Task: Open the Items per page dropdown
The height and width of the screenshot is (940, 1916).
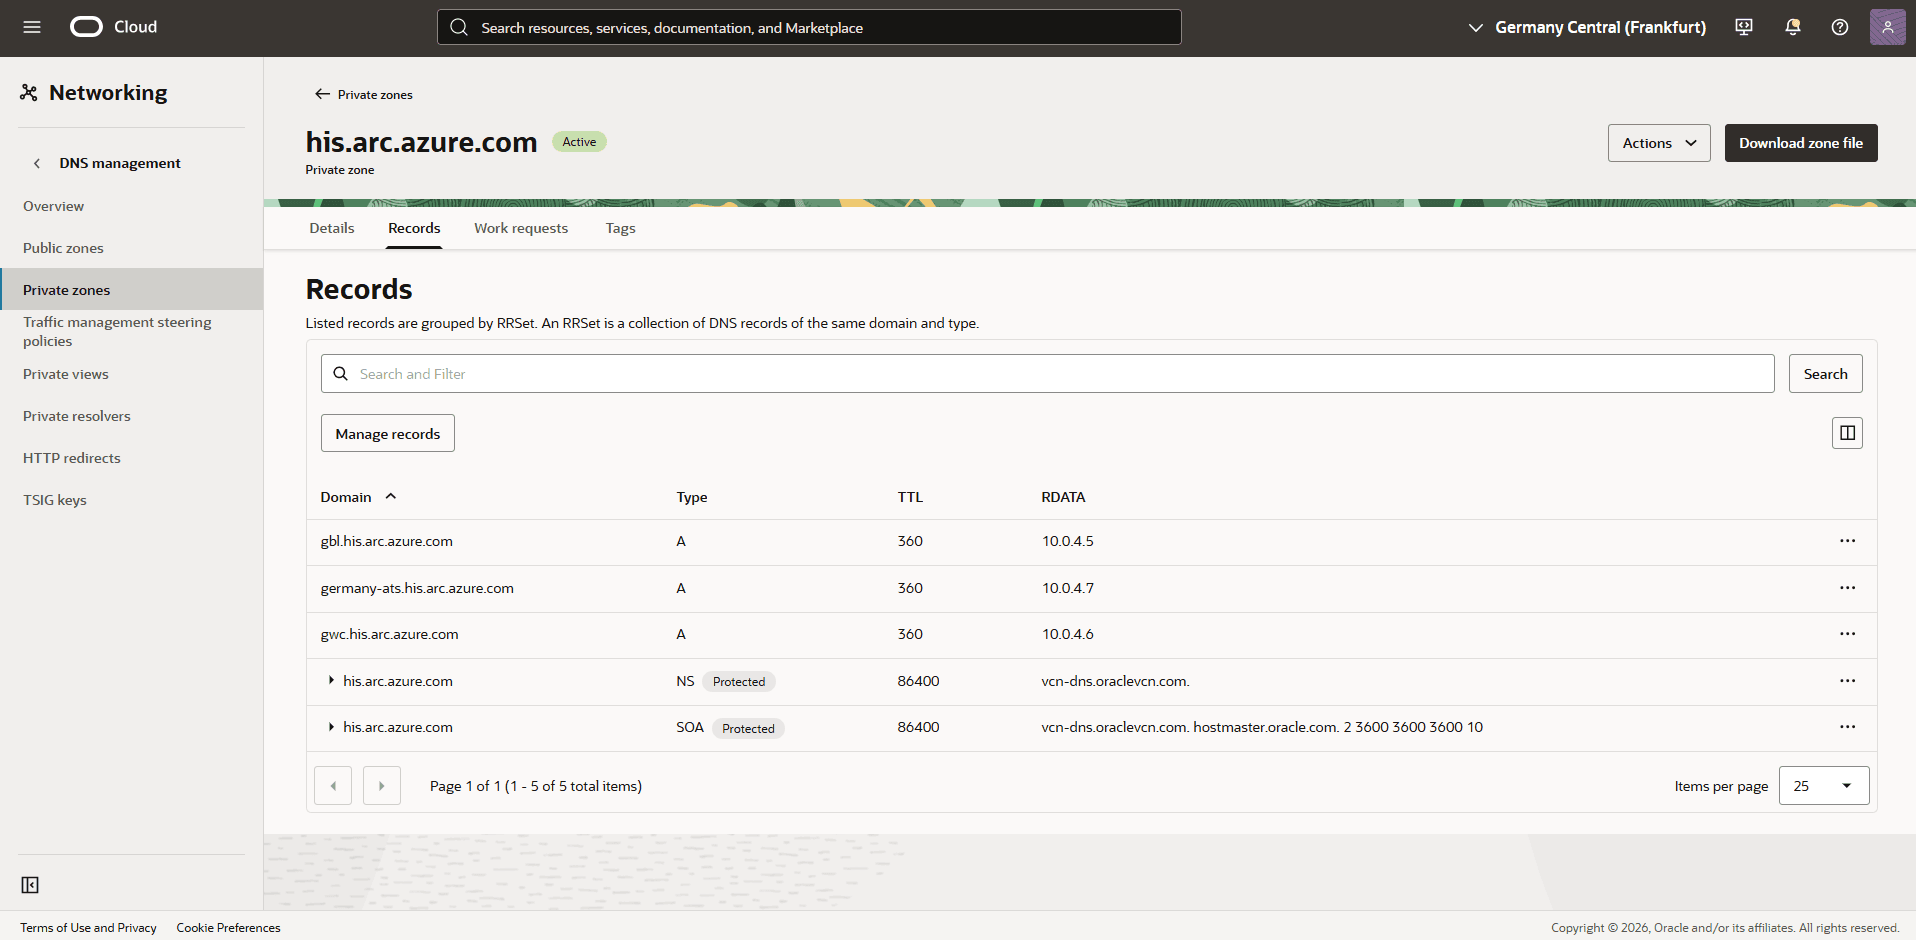Action: pos(1824,786)
